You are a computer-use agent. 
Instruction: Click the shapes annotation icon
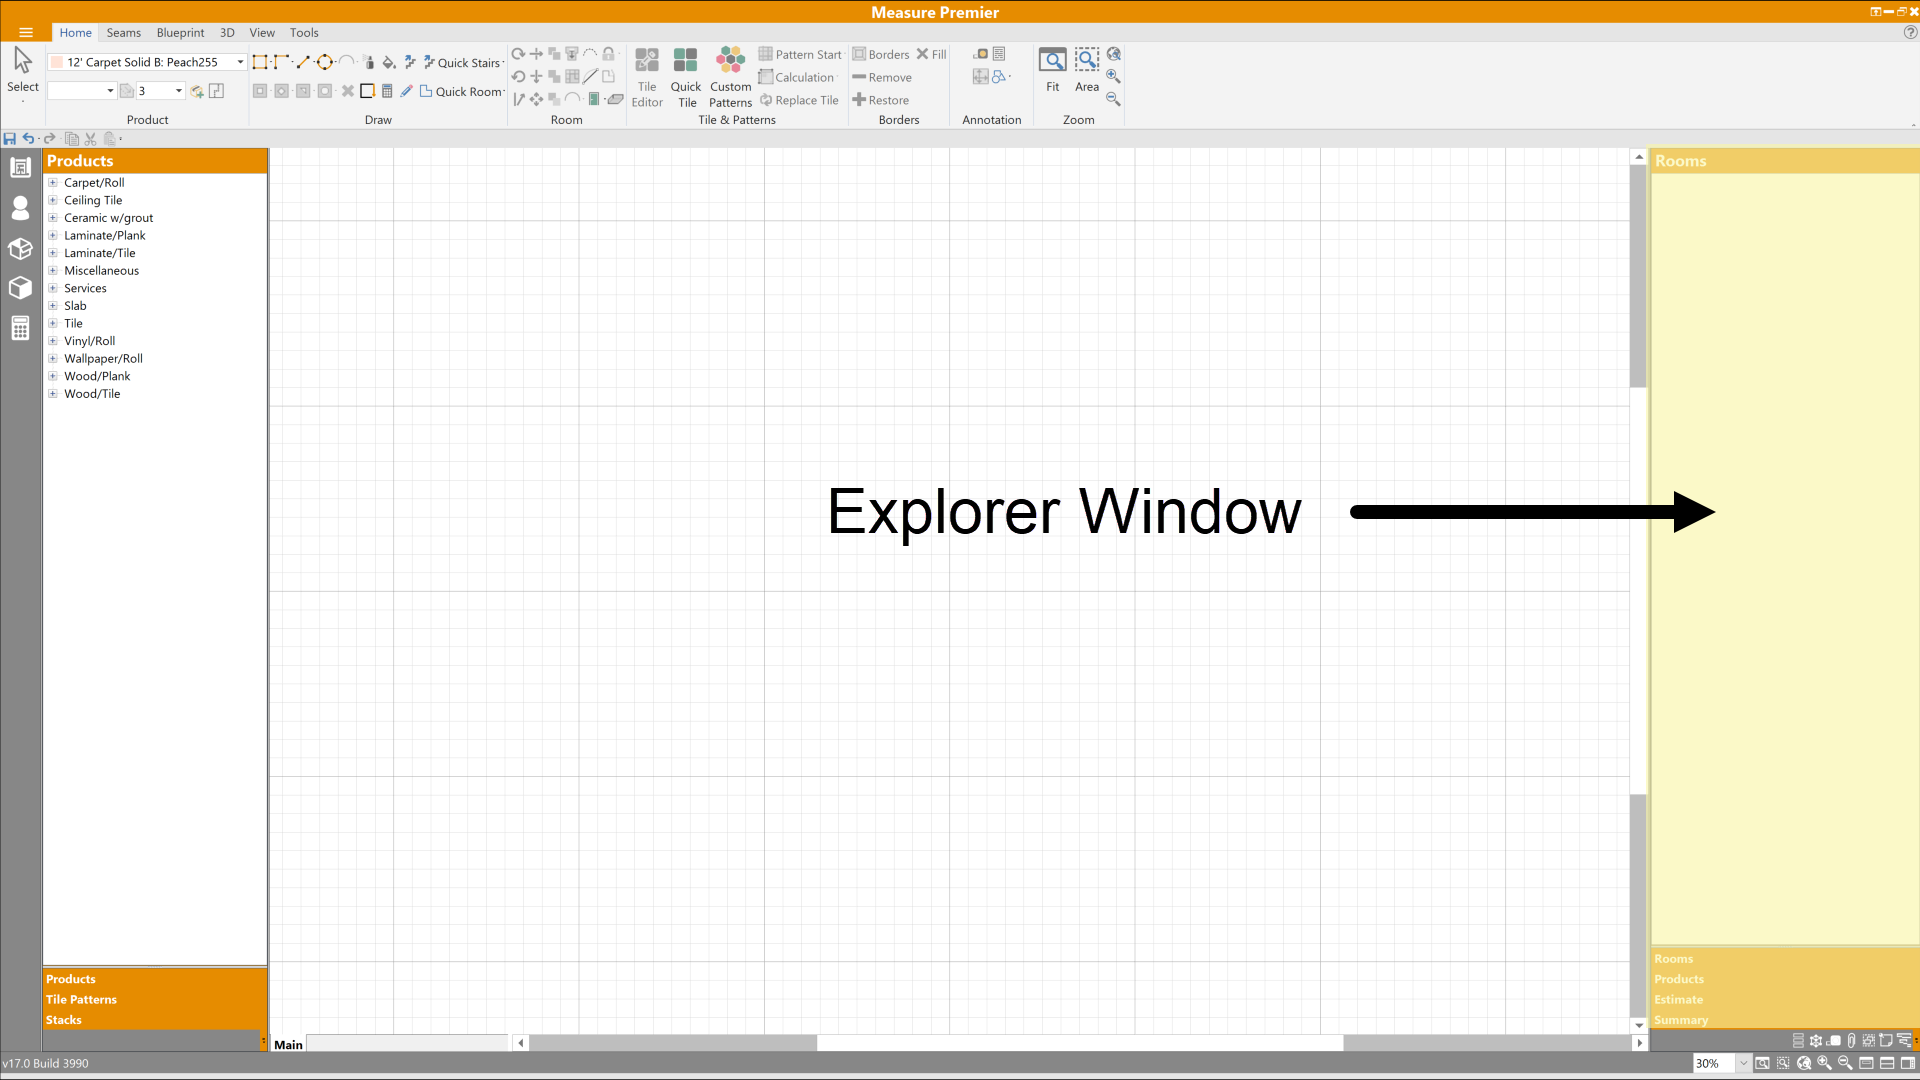998,76
